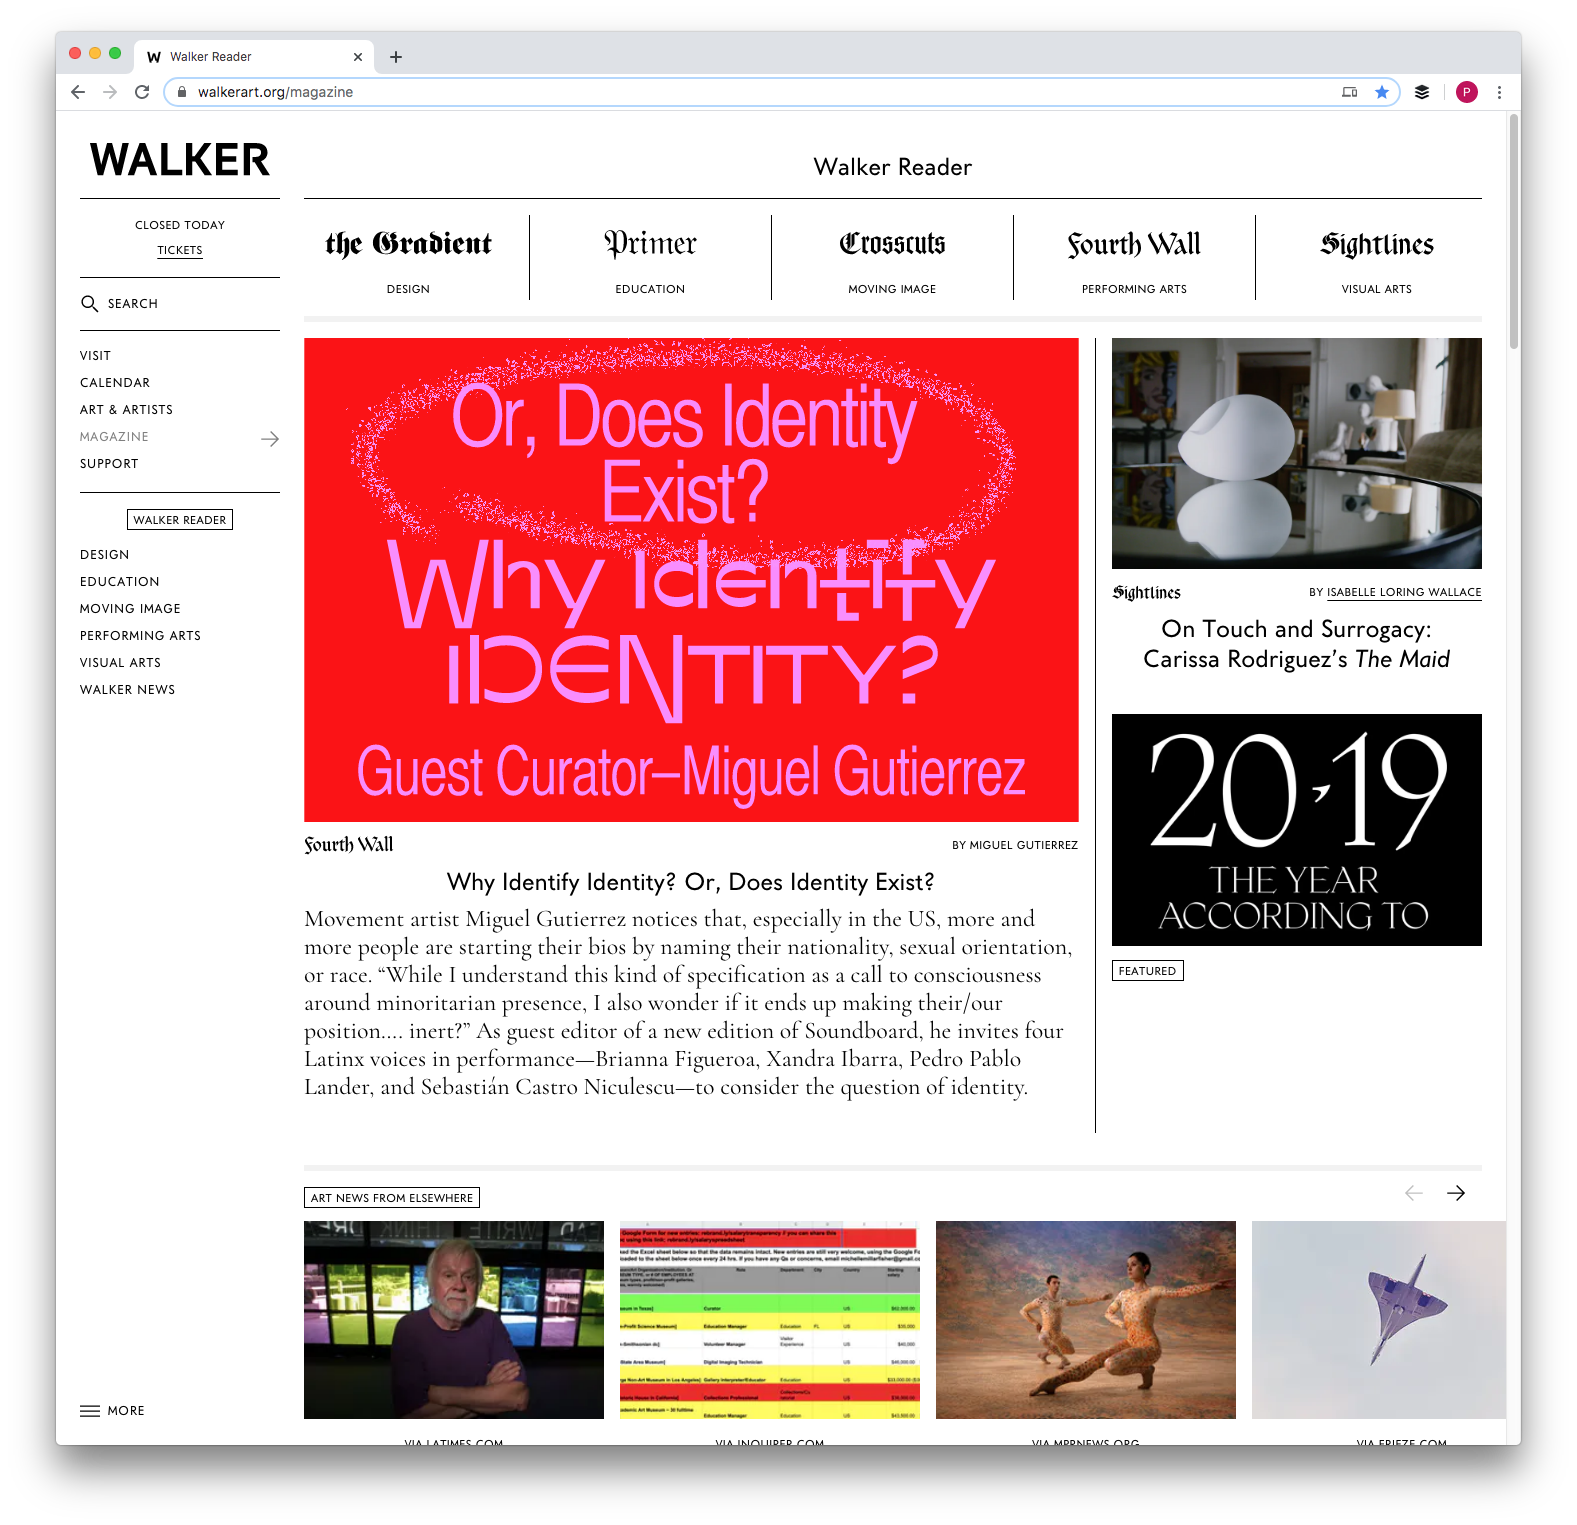Viewport: 1577px width, 1525px height.
Task: Click the browser forward arrow
Action: tap(110, 92)
